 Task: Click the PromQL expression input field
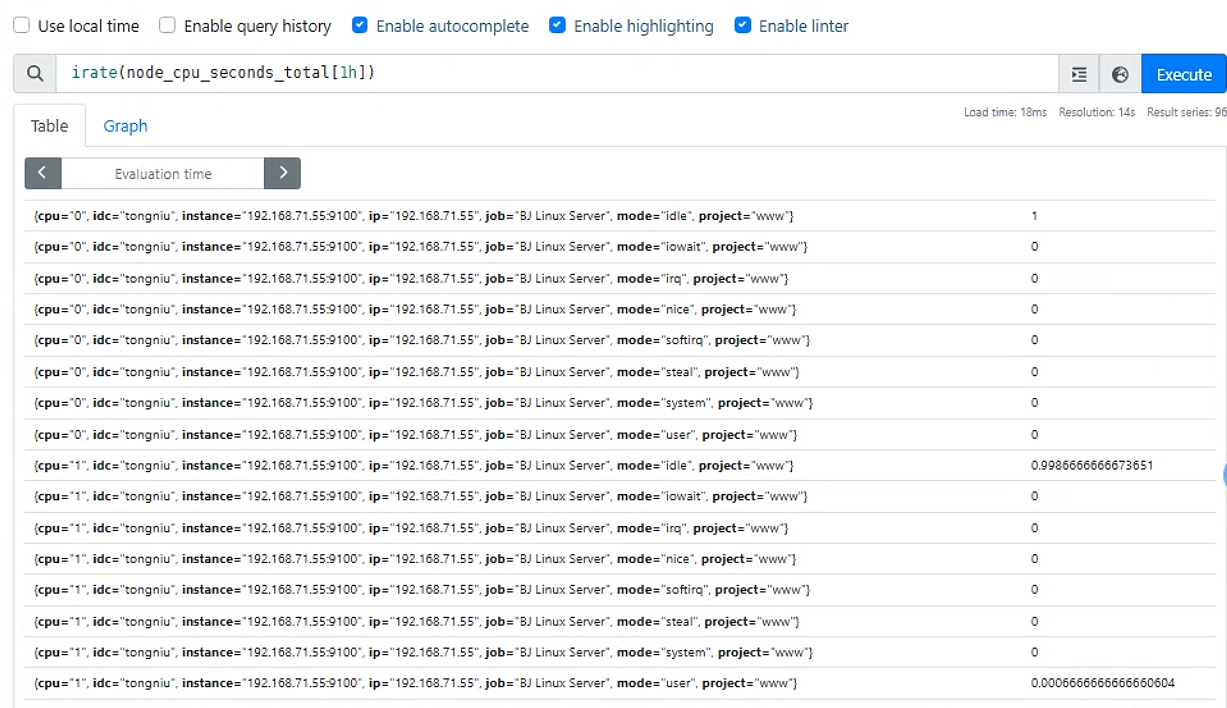coord(557,74)
